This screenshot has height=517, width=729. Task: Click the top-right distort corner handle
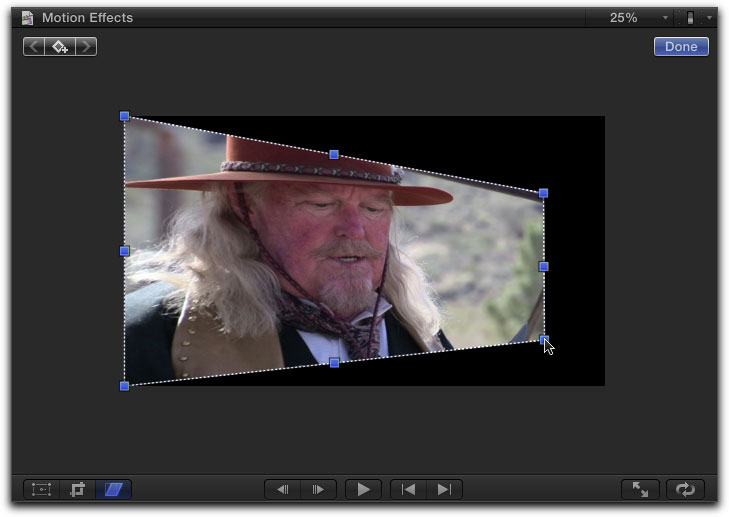pyautogui.click(x=543, y=192)
